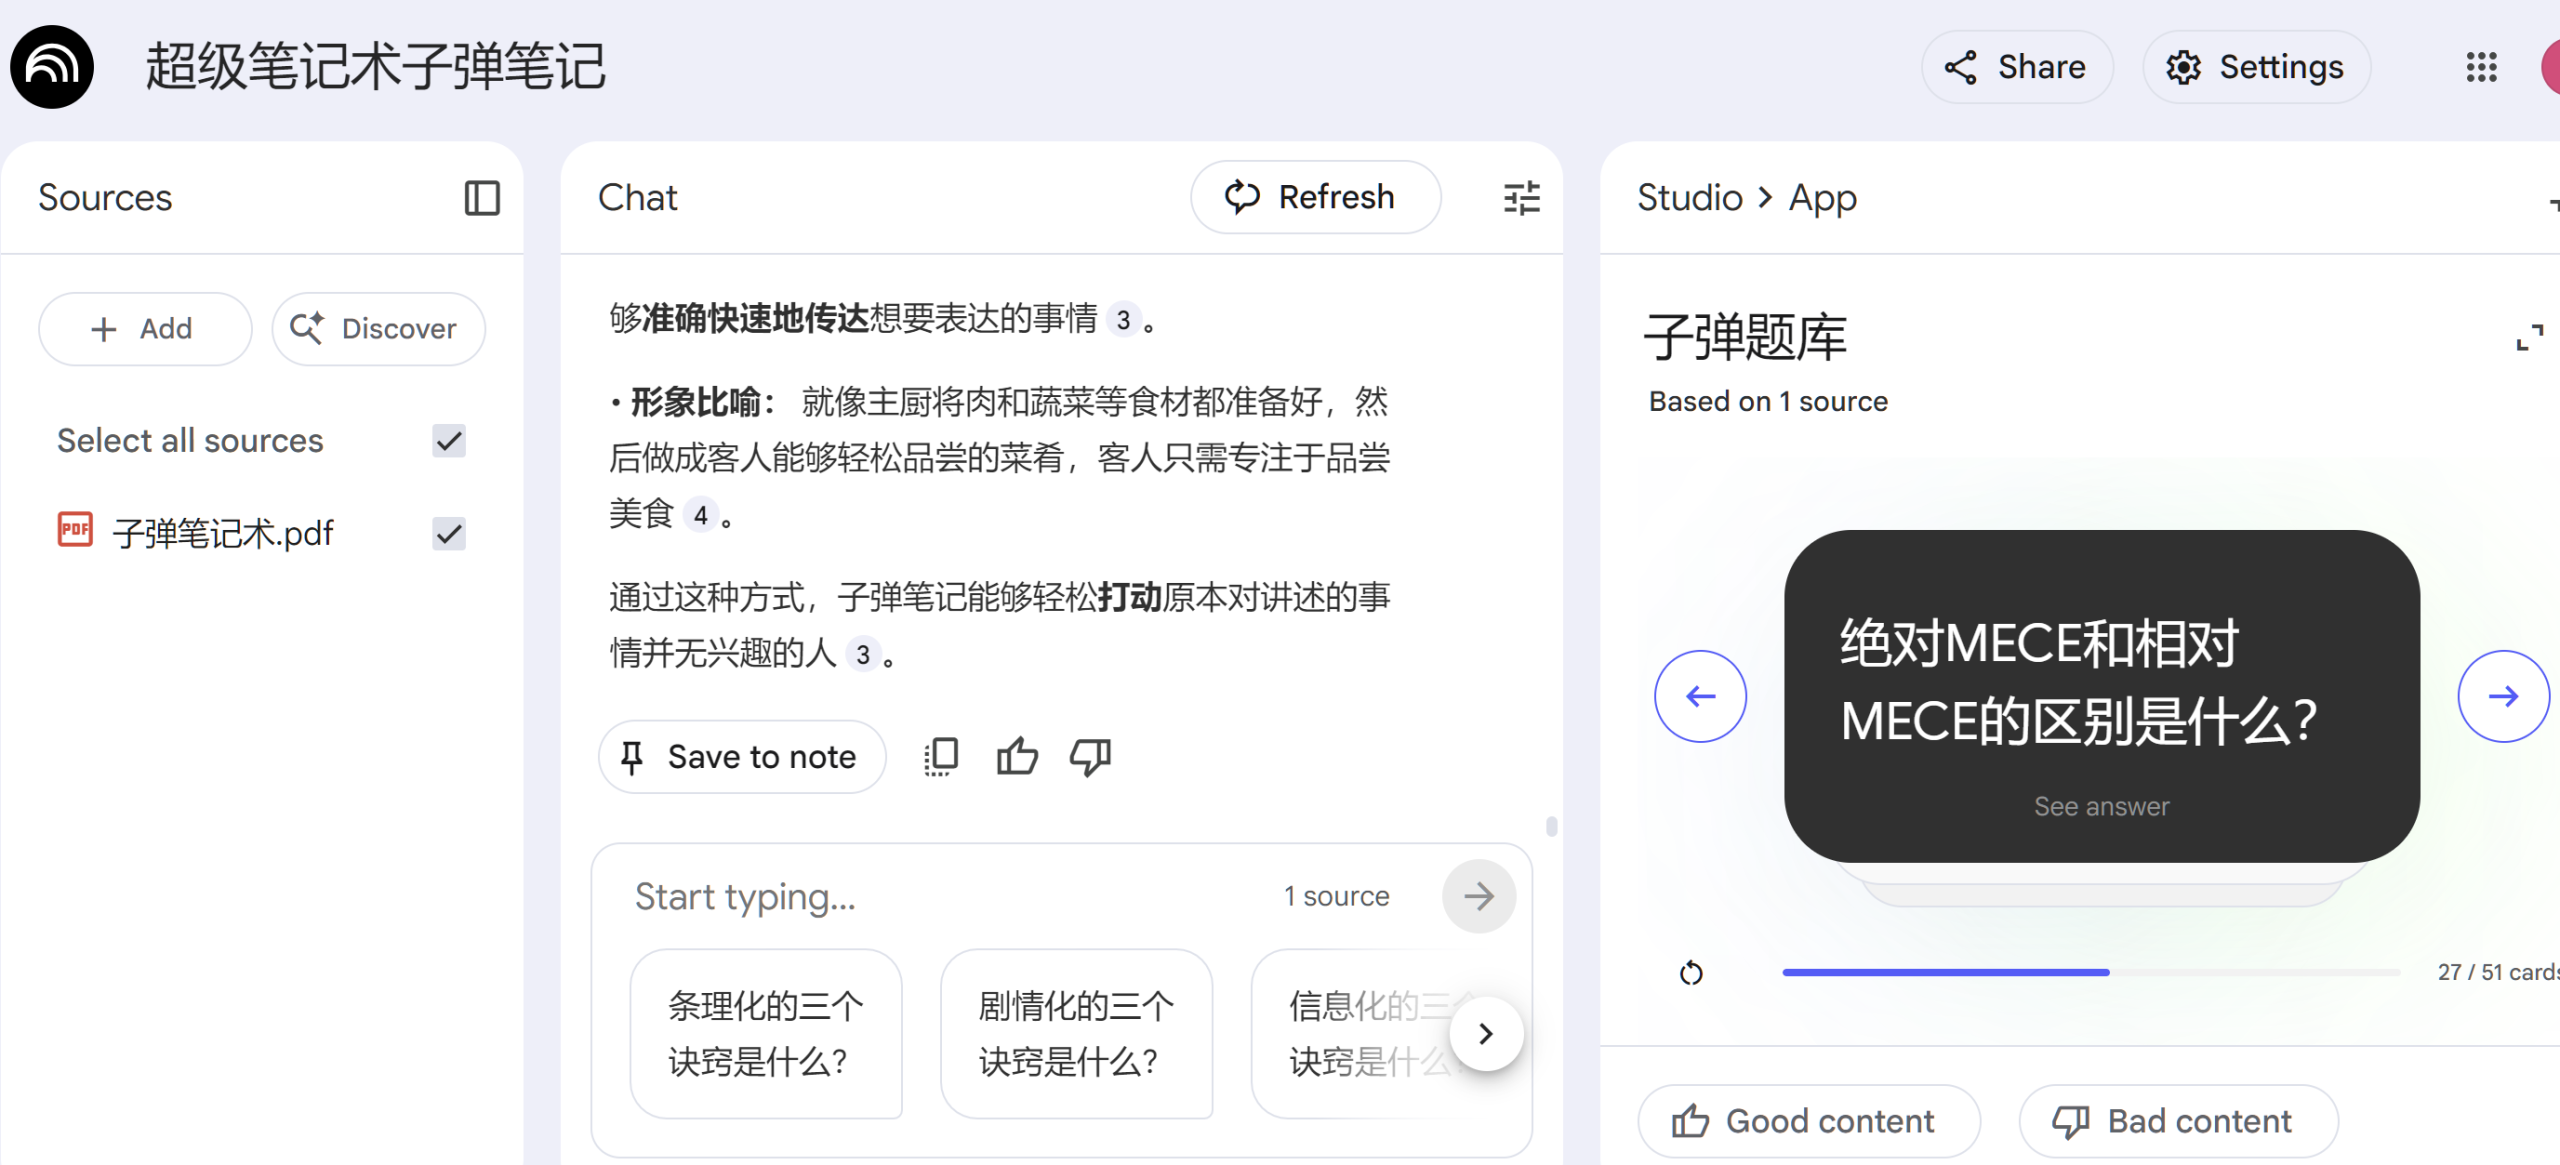
Task: Thumbs down the chat response
Action: (x=1090, y=757)
